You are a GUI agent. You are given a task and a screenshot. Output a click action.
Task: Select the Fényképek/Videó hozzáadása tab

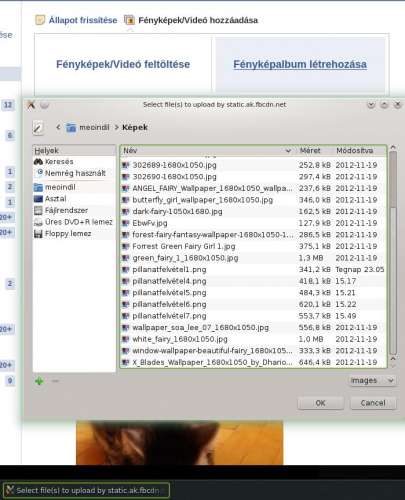[x=198, y=20]
